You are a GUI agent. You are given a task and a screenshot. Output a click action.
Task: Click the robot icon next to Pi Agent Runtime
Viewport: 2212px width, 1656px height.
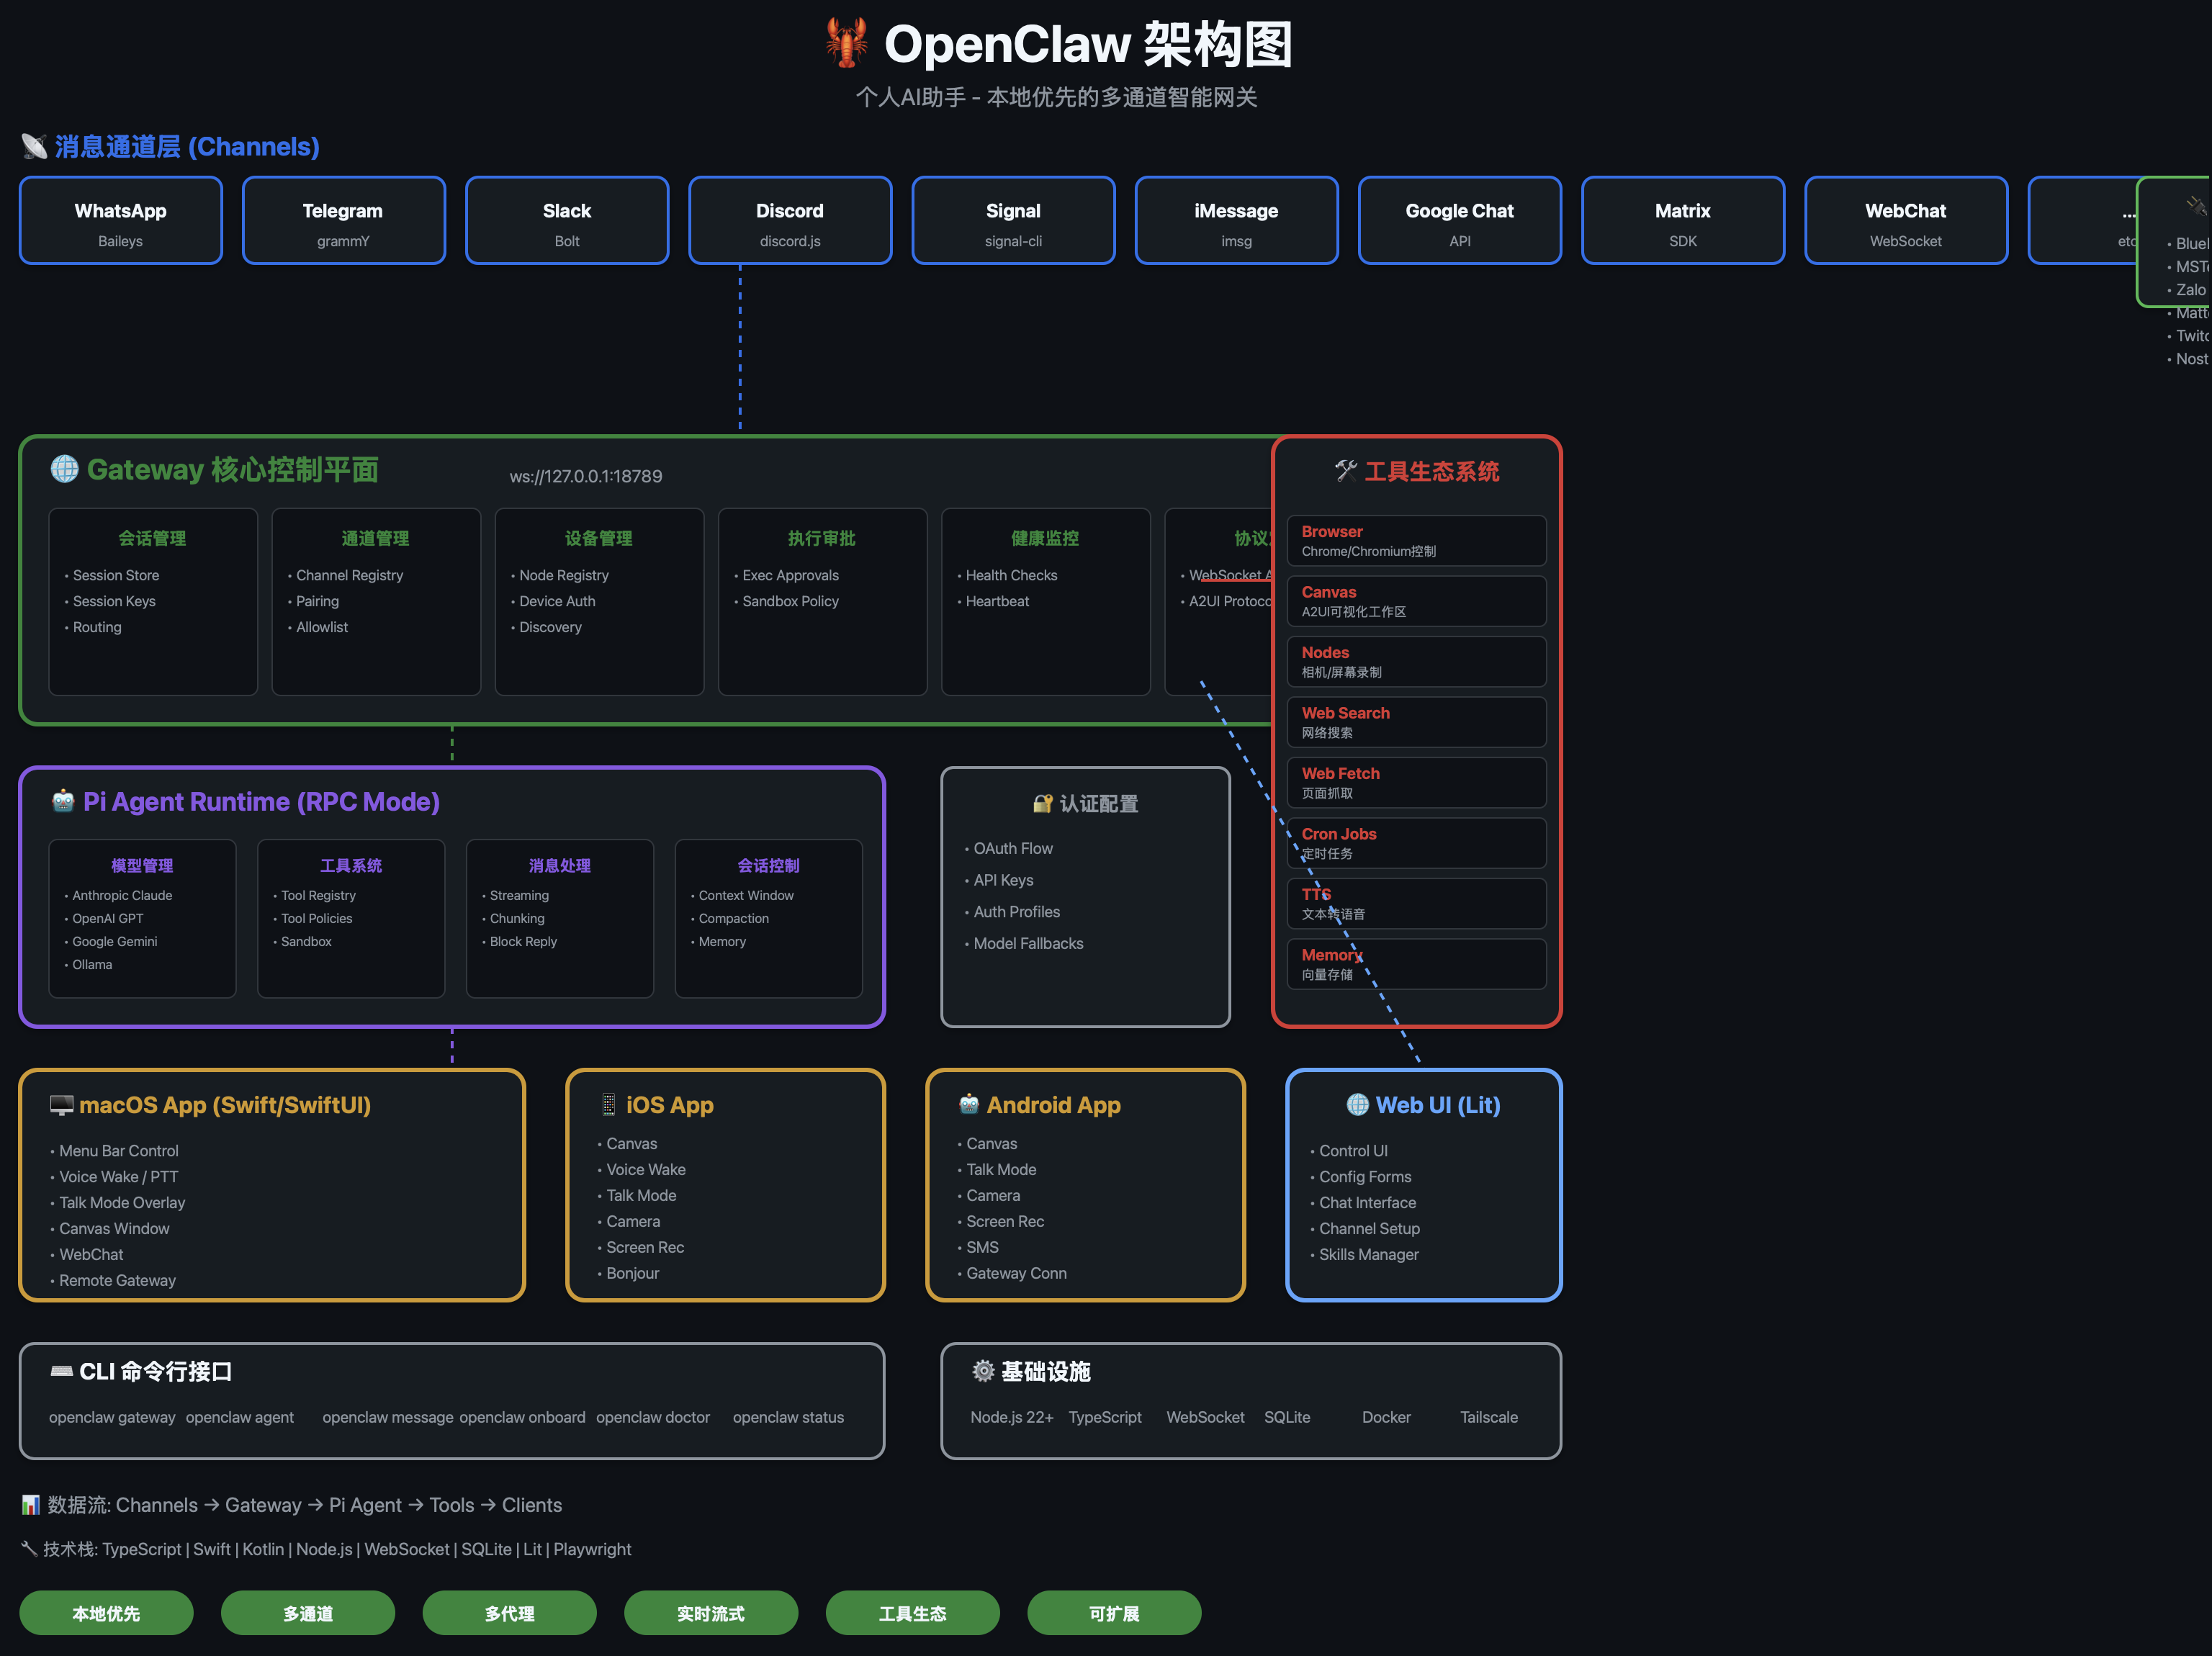tap(63, 801)
